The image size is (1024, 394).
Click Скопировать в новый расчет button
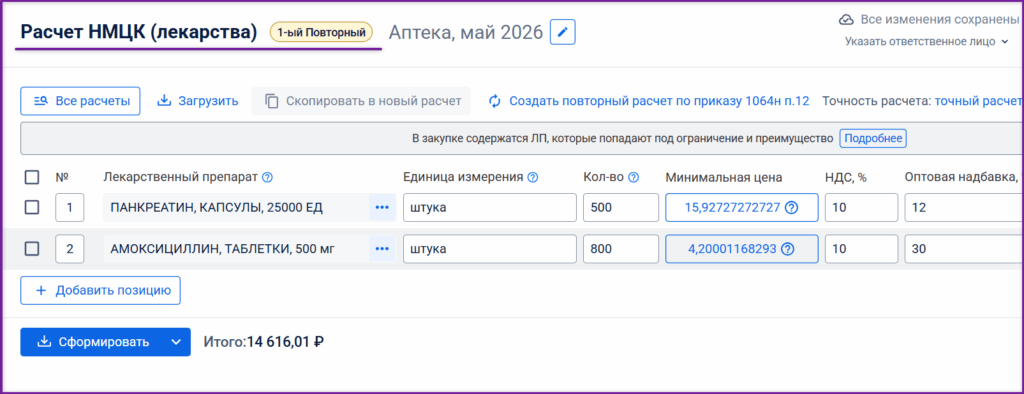click(361, 101)
